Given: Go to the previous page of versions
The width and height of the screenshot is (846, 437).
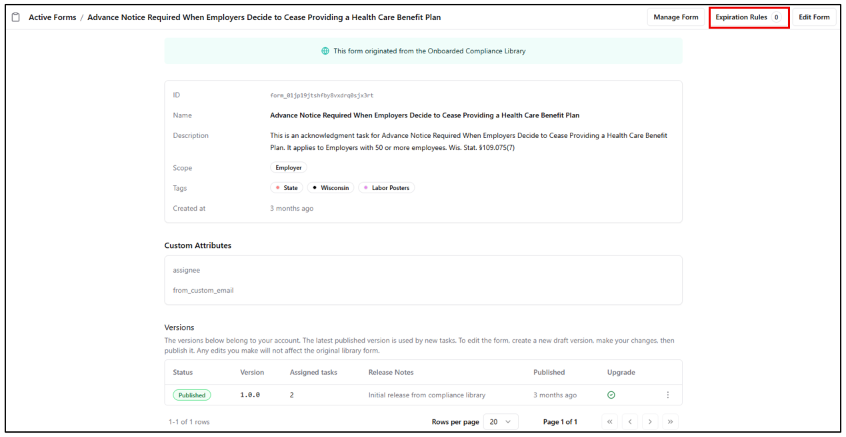Looking at the screenshot, I should pos(629,422).
